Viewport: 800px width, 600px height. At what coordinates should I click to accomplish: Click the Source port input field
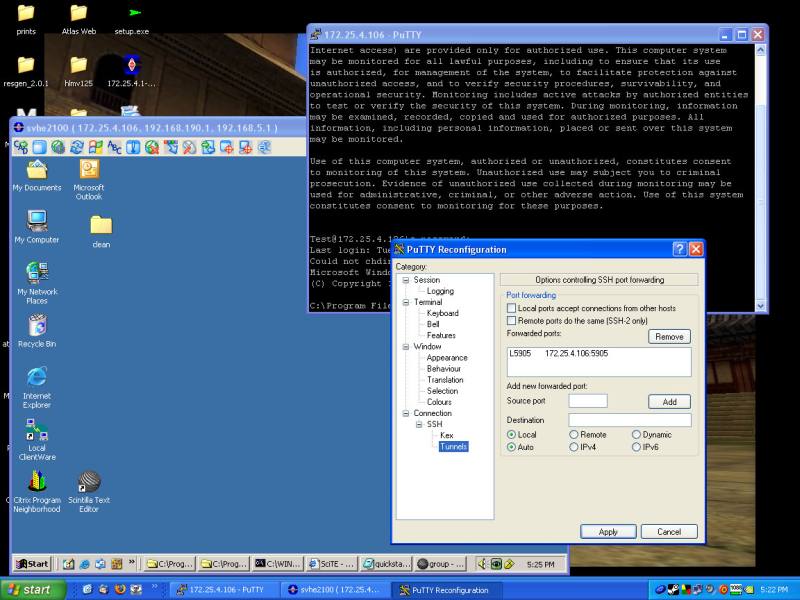pyautogui.click(x=588, y=401)
